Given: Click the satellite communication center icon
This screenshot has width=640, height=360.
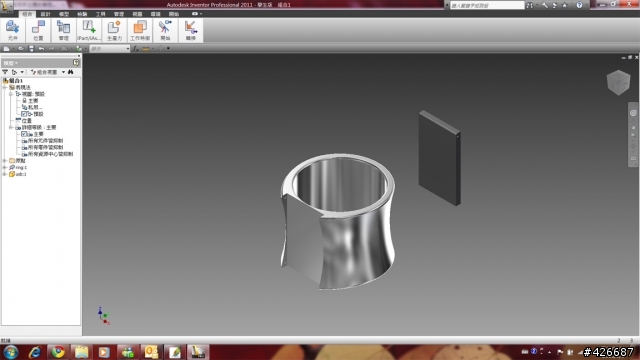Looking at the screenshot, I should click(x=555, y=5).
